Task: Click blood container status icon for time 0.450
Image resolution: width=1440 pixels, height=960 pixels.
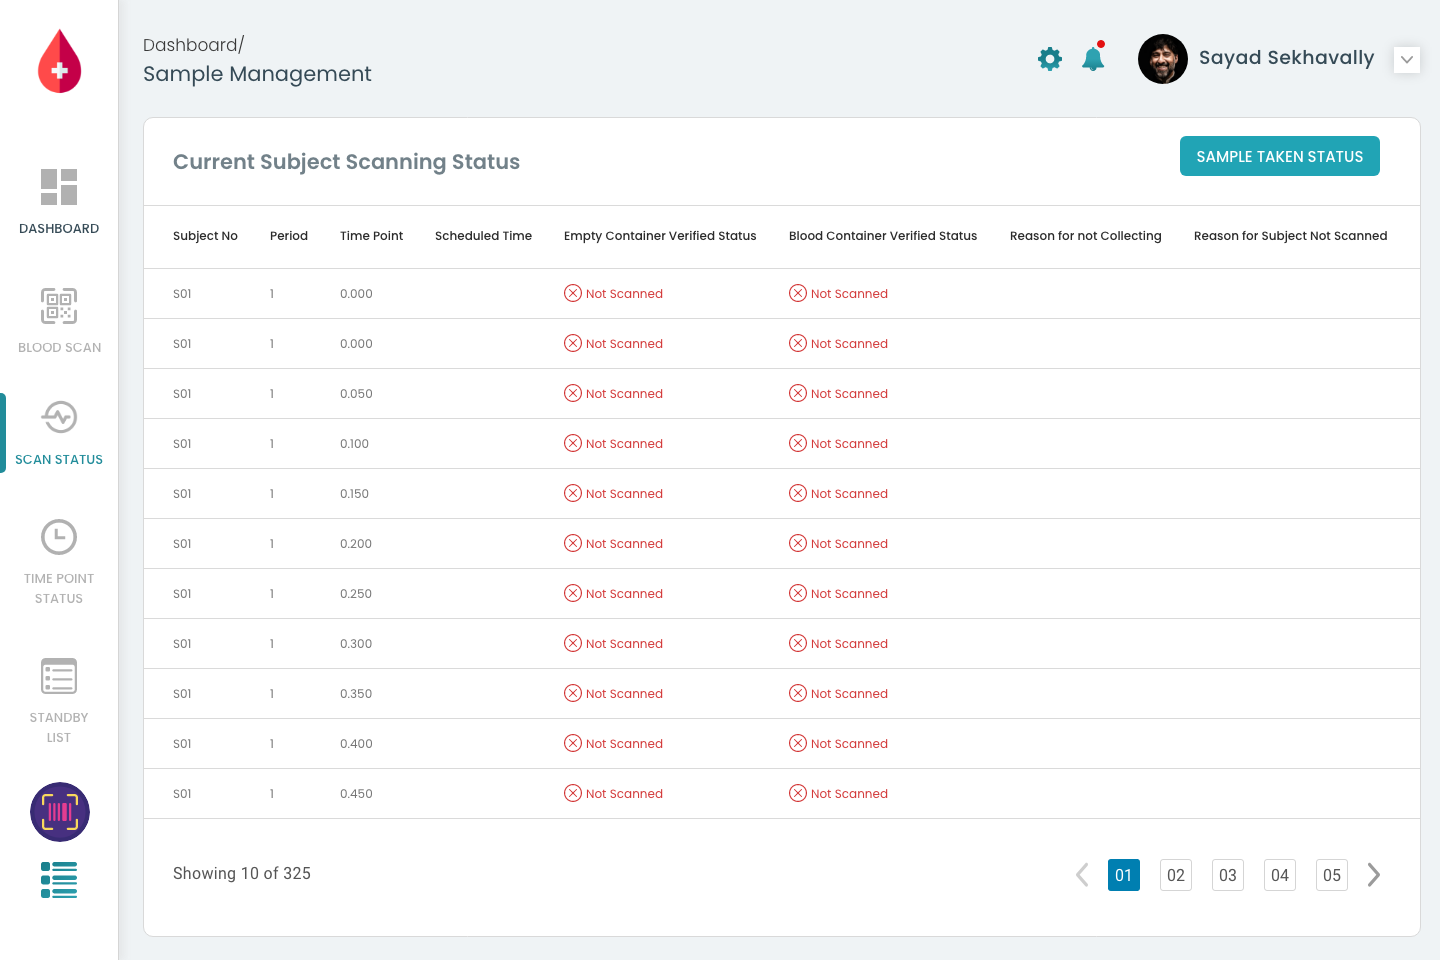Action: (798, 793)
